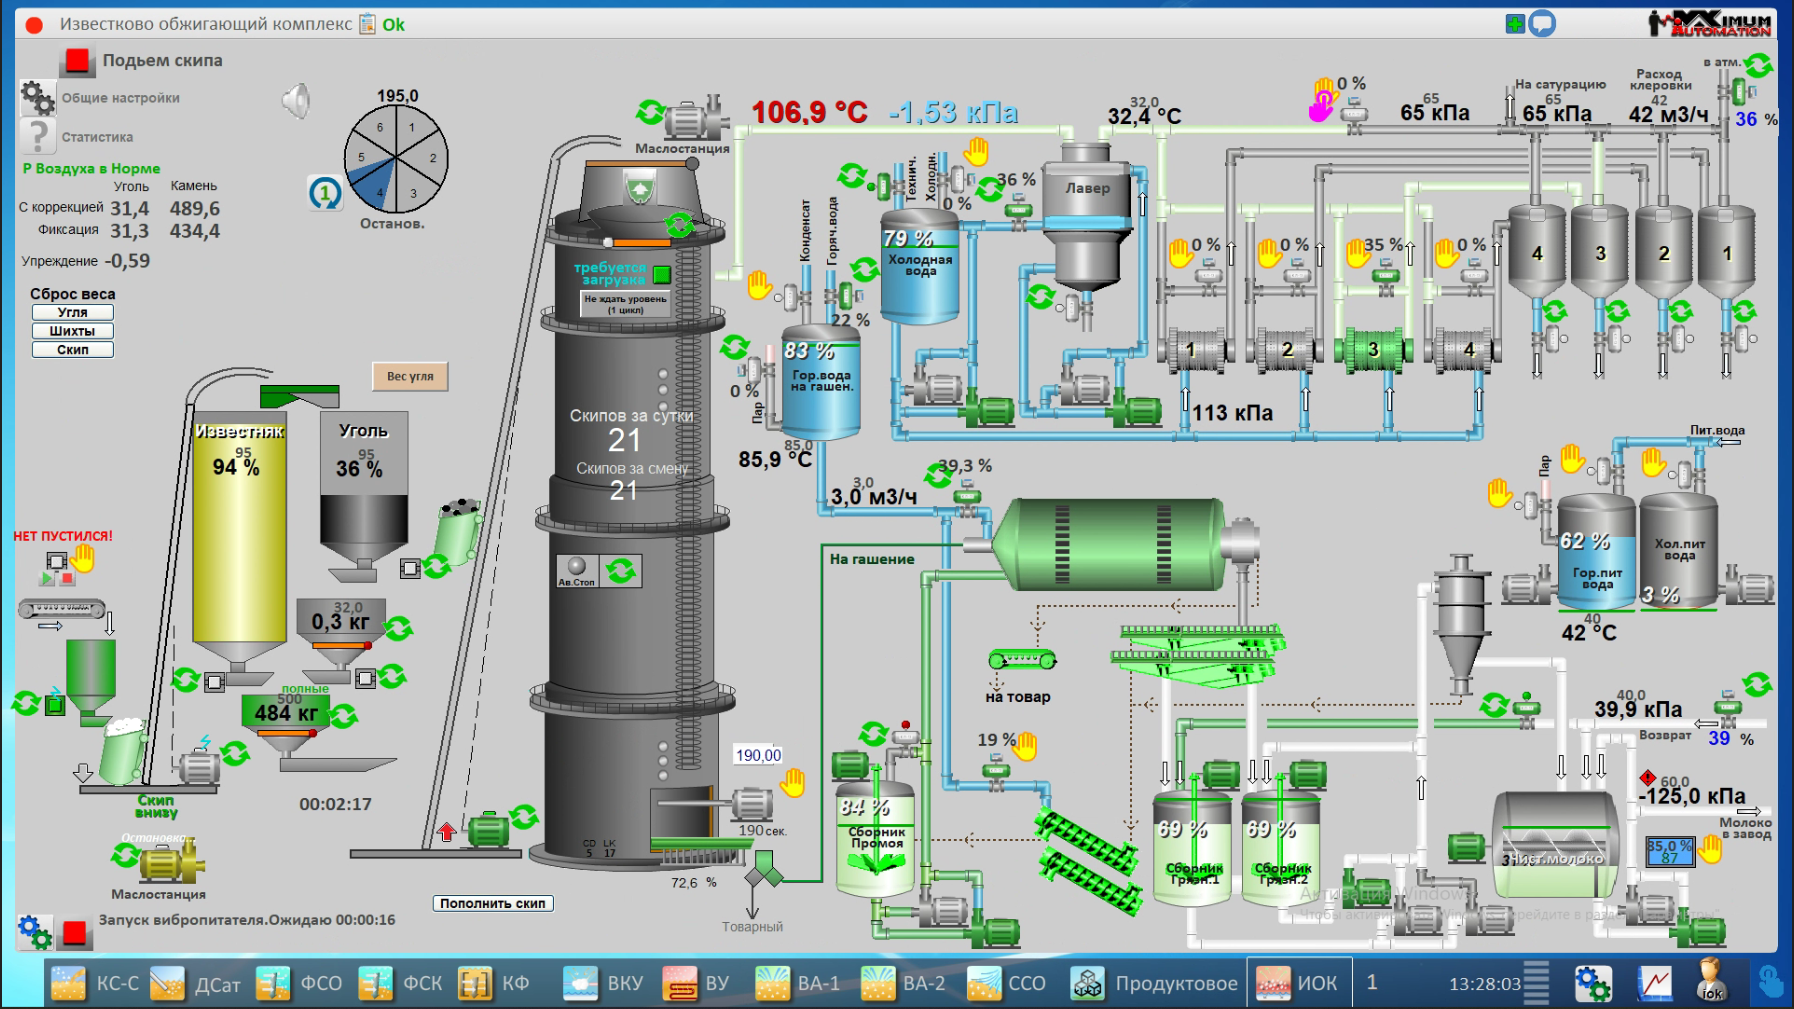
Task: Switch to the ВКУ screen tab
Action: point(605,983)
